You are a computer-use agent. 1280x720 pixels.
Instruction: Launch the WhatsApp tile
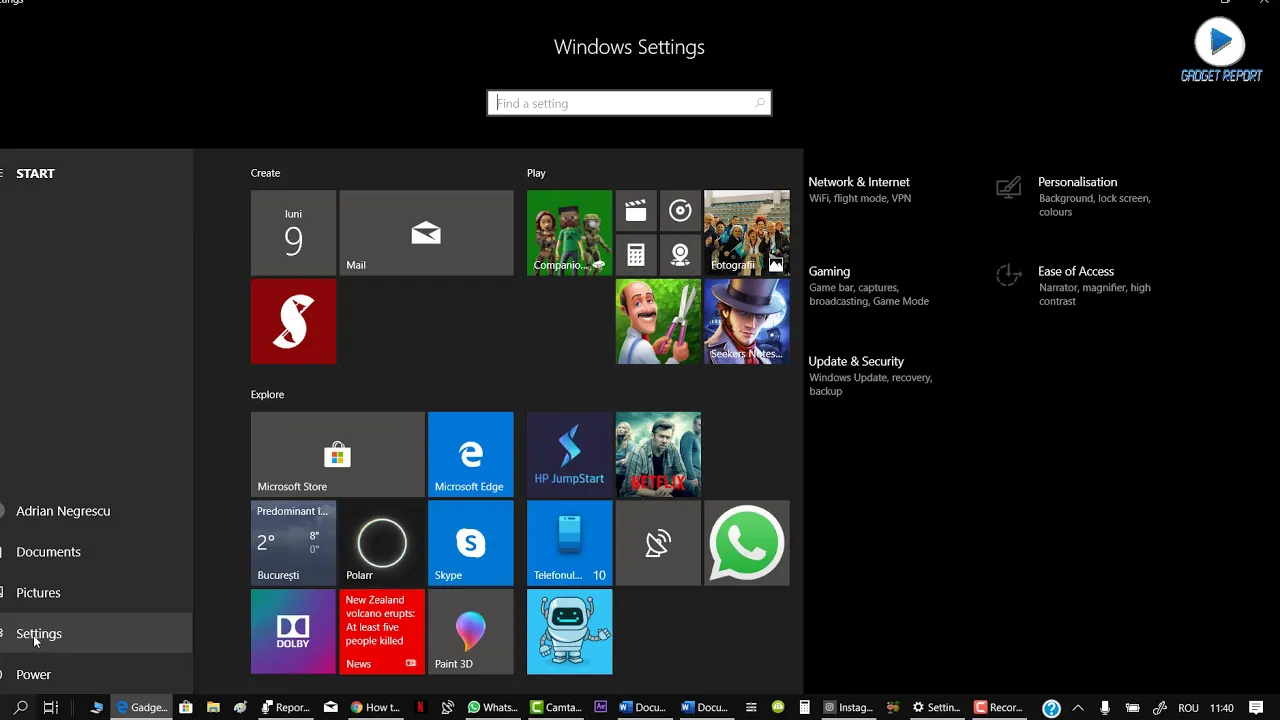(x=746, y=543)
